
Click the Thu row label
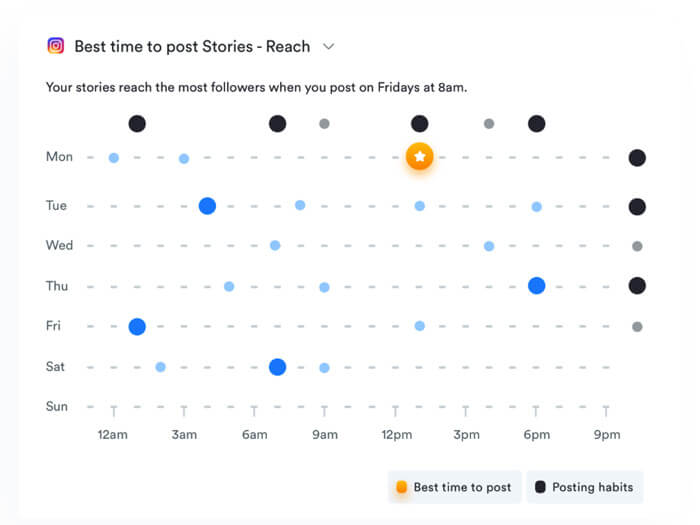[57, 286]
